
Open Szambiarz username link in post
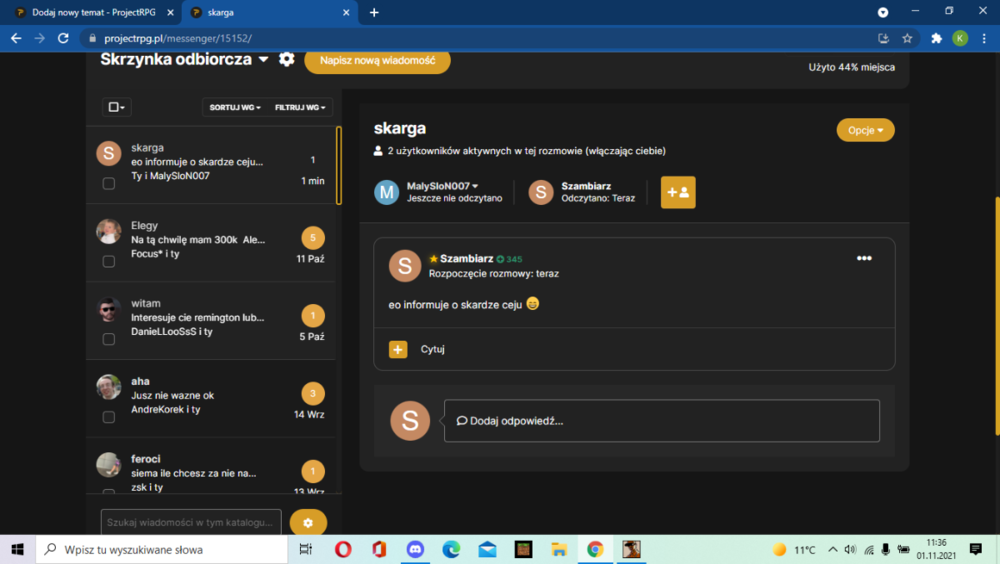[x=466, y=258]
